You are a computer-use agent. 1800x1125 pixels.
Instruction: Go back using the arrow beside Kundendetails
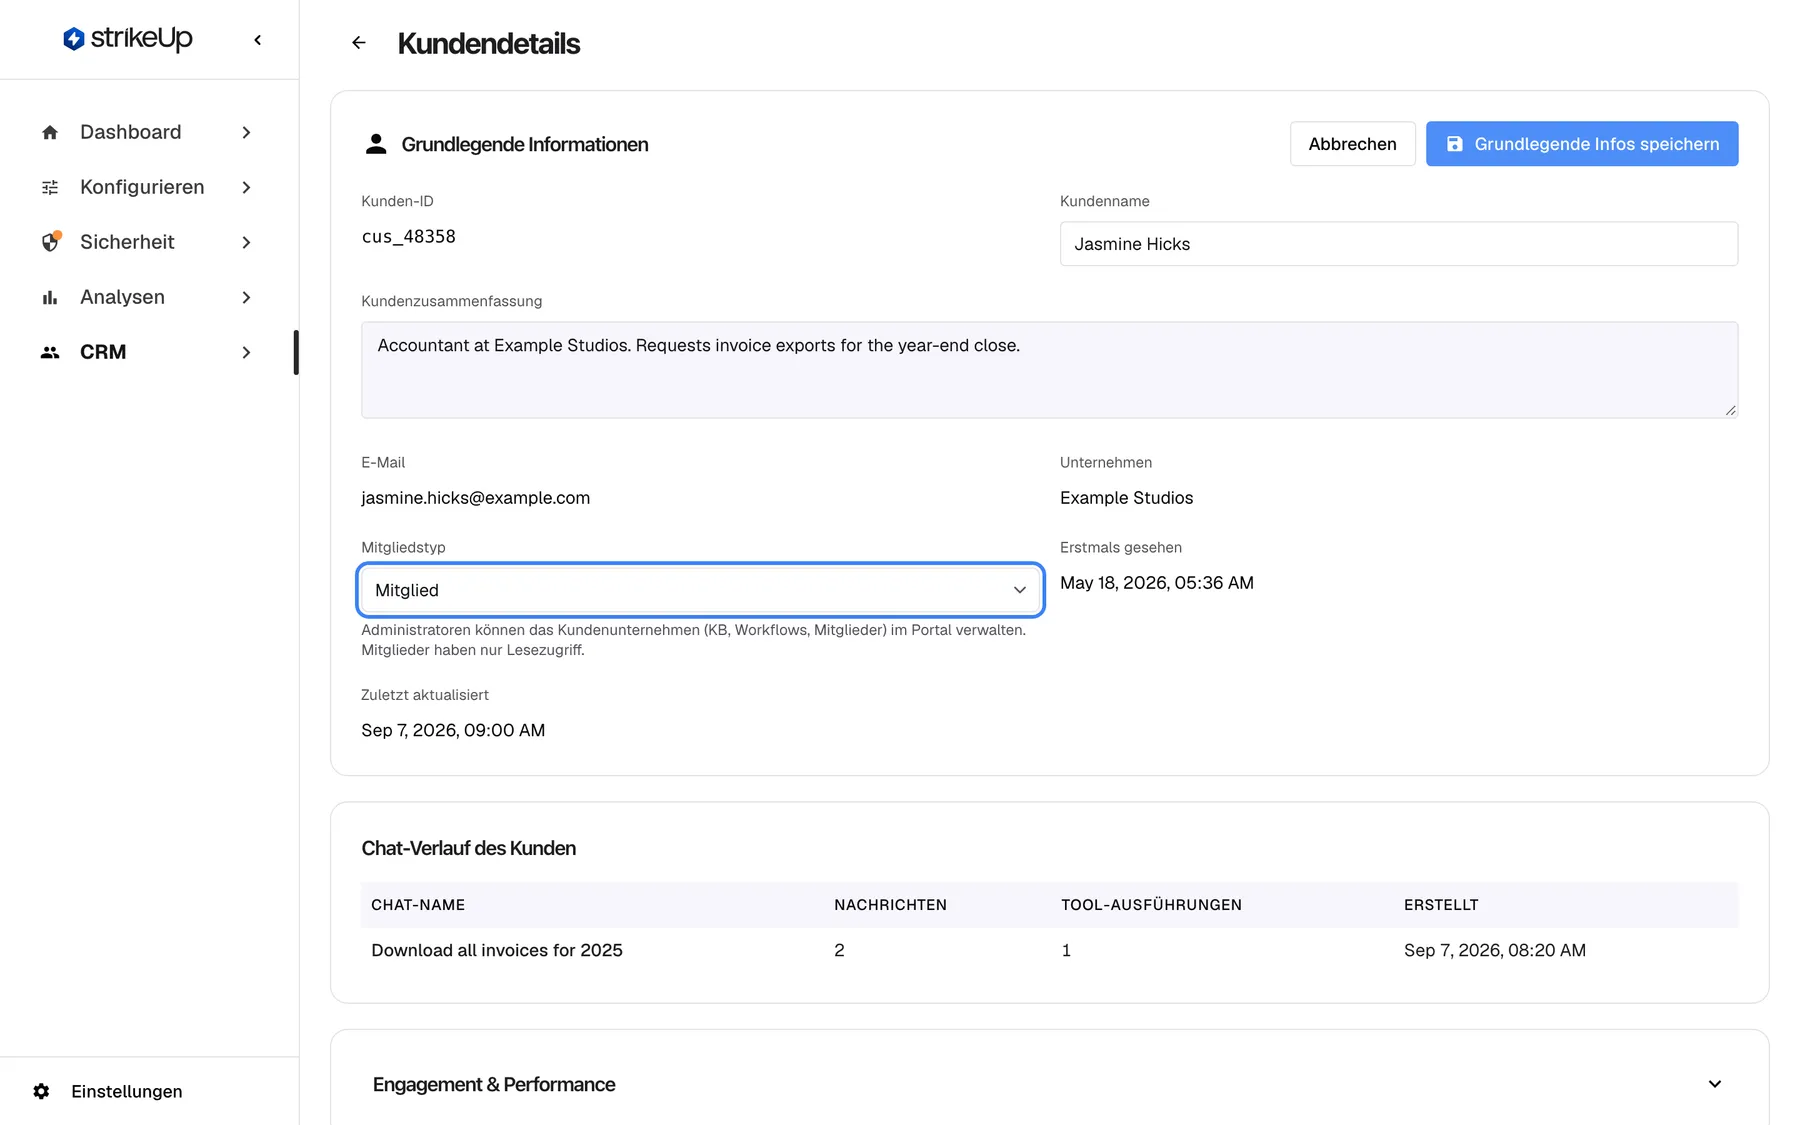pos(359,43)
